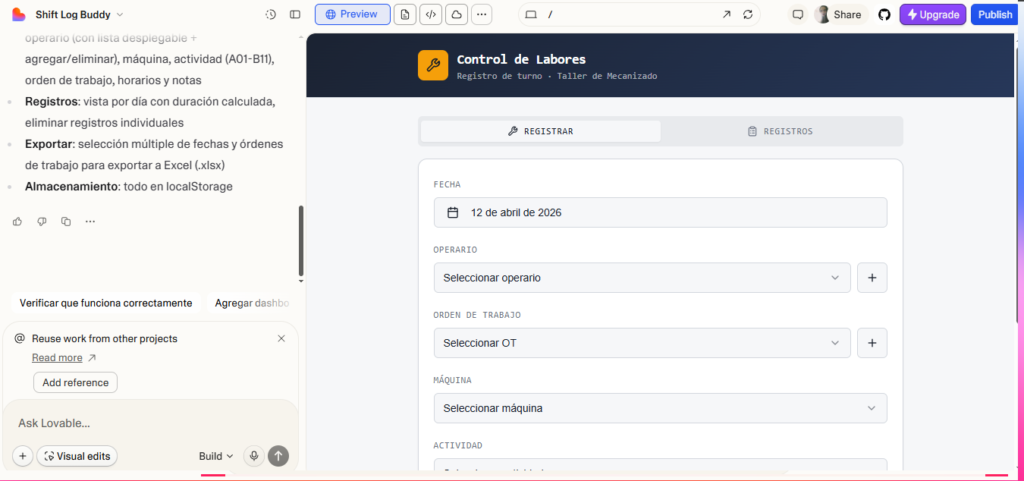Image resolution: width=1024 pixels, height=481 pixels.
Task: Click the plus attach button in chat
Action: coord(22,456)
